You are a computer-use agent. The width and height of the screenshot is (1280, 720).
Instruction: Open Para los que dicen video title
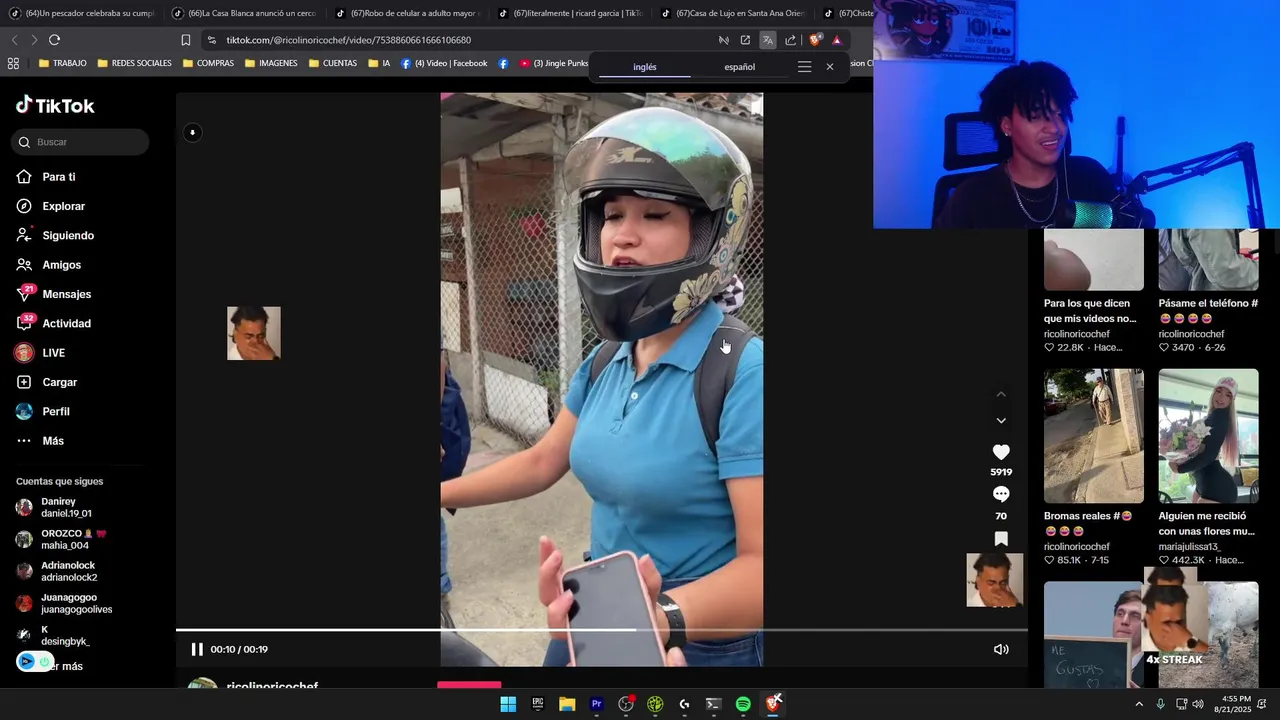pos(1090,311)
